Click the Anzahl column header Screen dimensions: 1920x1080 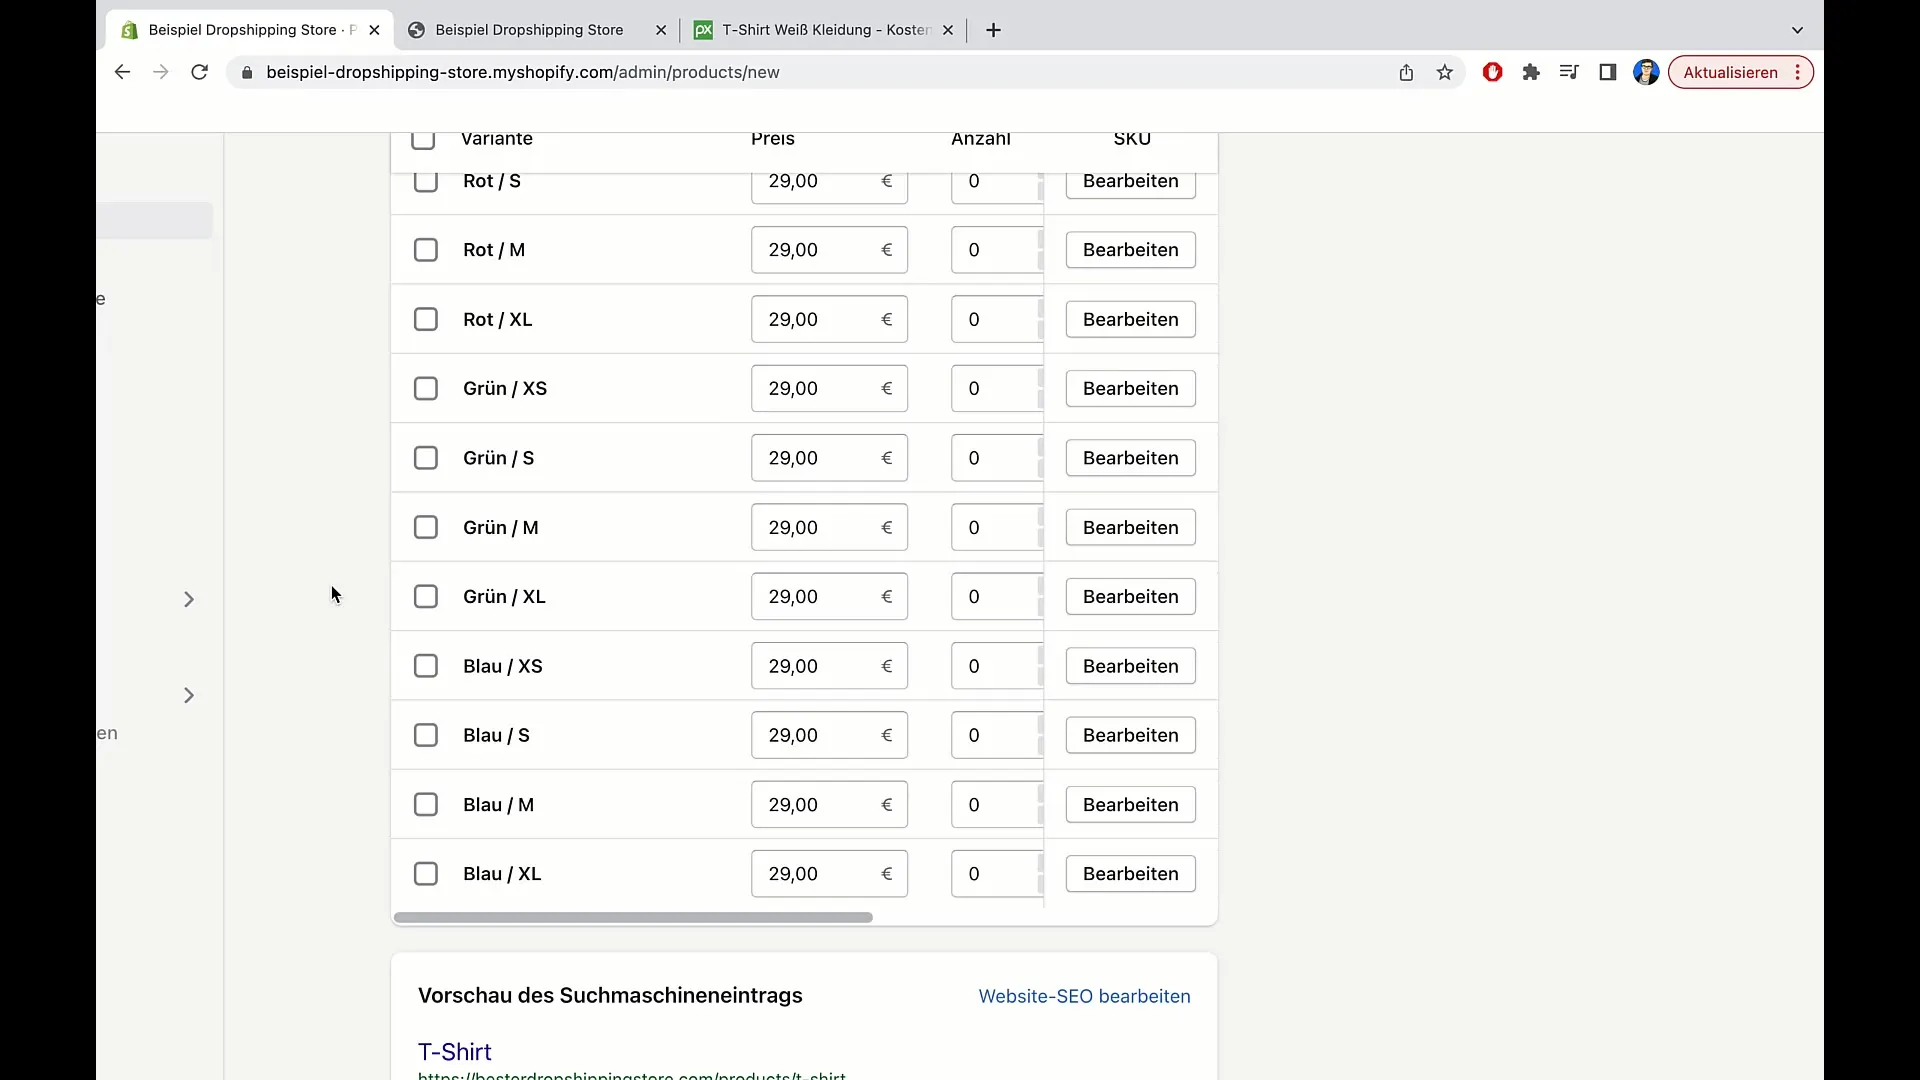(x=980, y=139)
